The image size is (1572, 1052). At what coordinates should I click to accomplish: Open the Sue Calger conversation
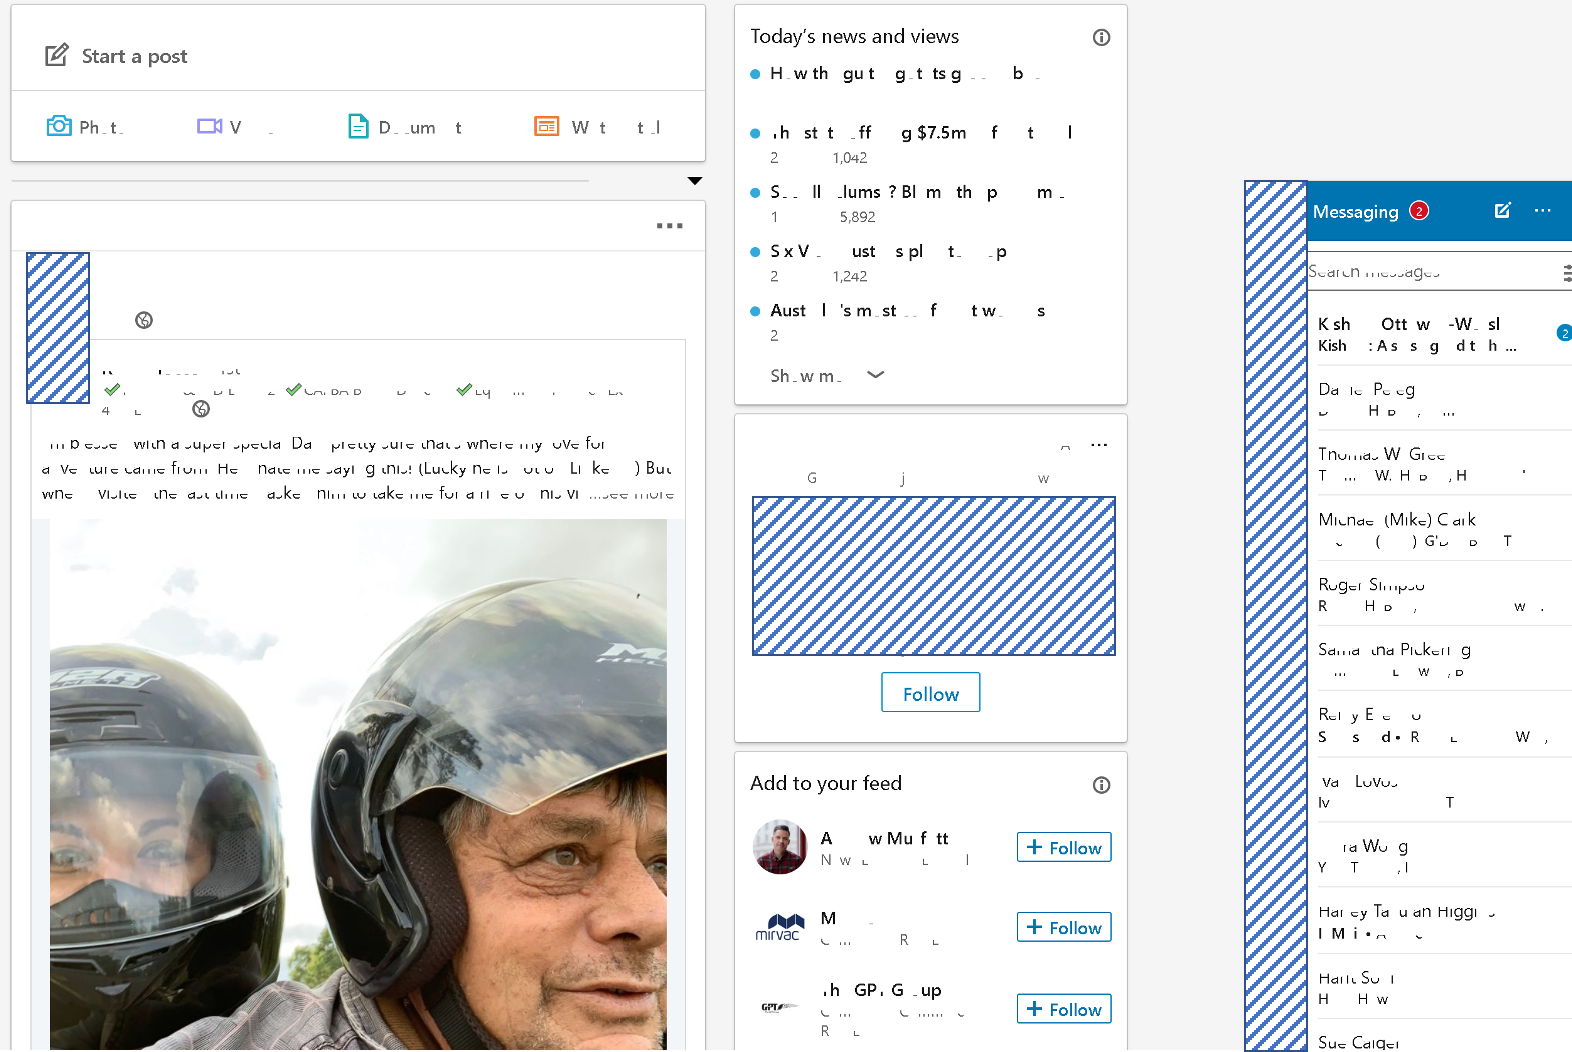[x=1440, y=1037]
